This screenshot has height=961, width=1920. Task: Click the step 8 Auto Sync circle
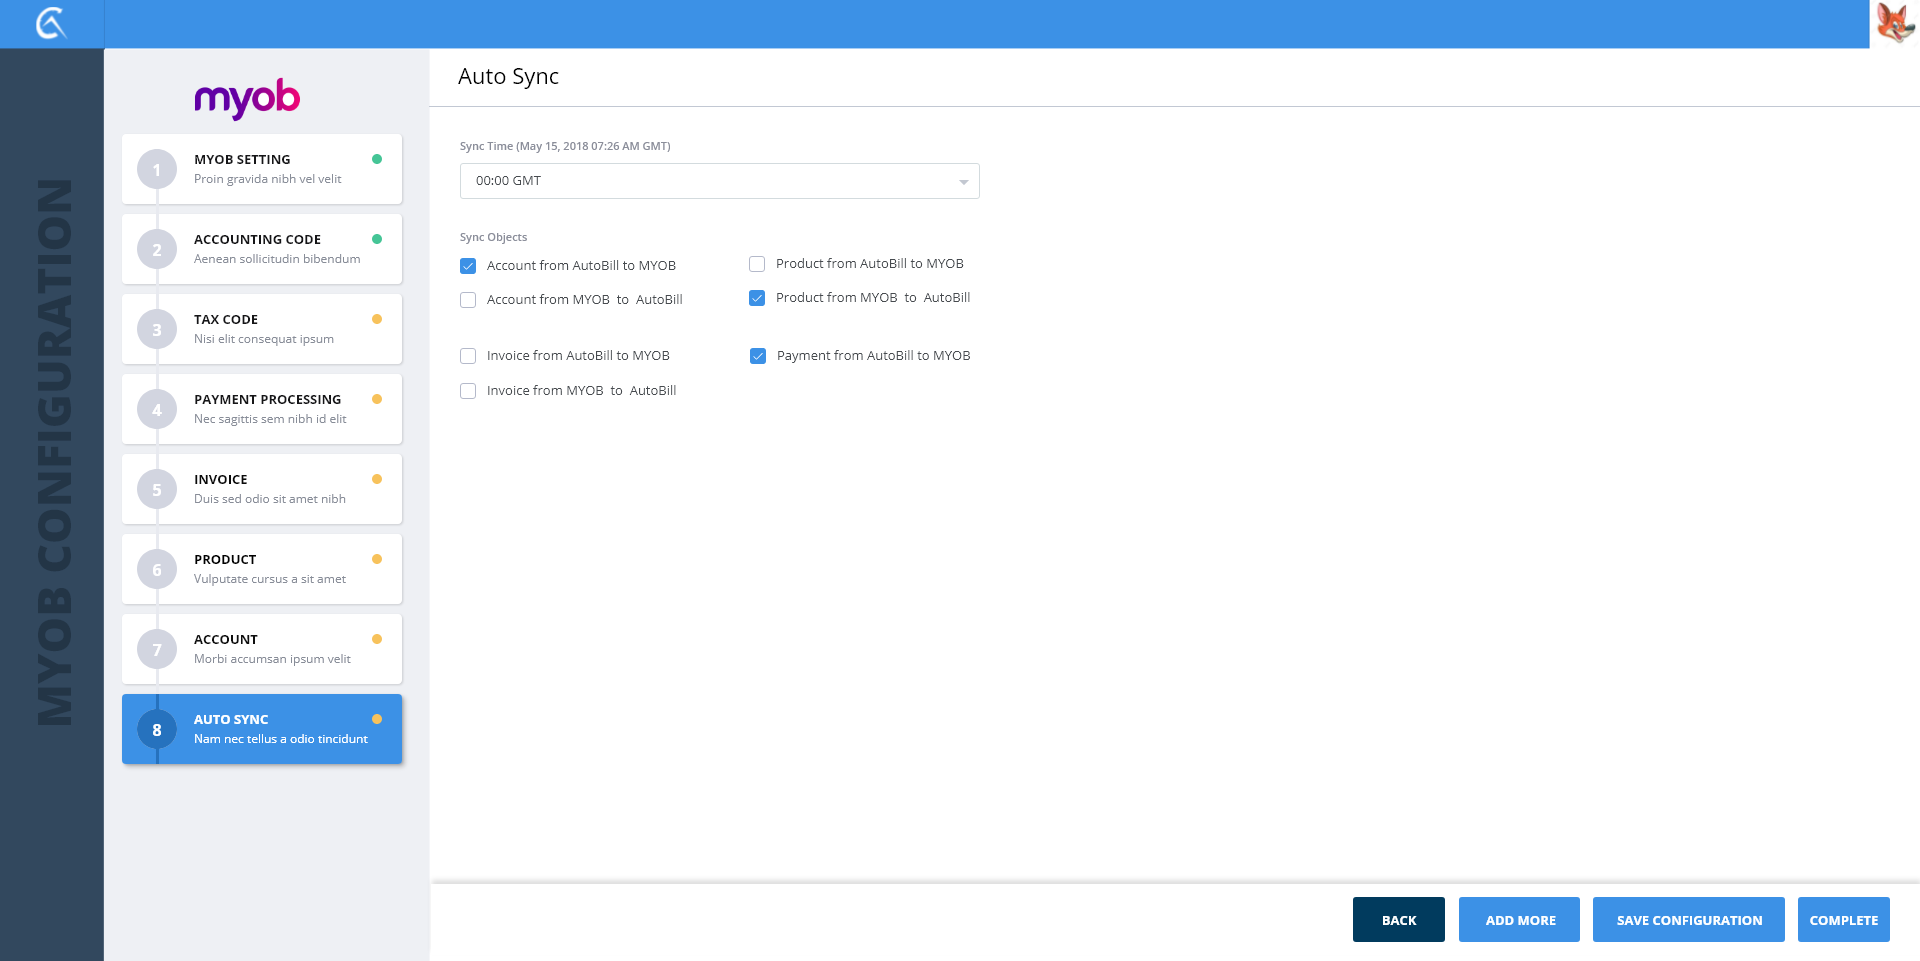tap(157, 730)
